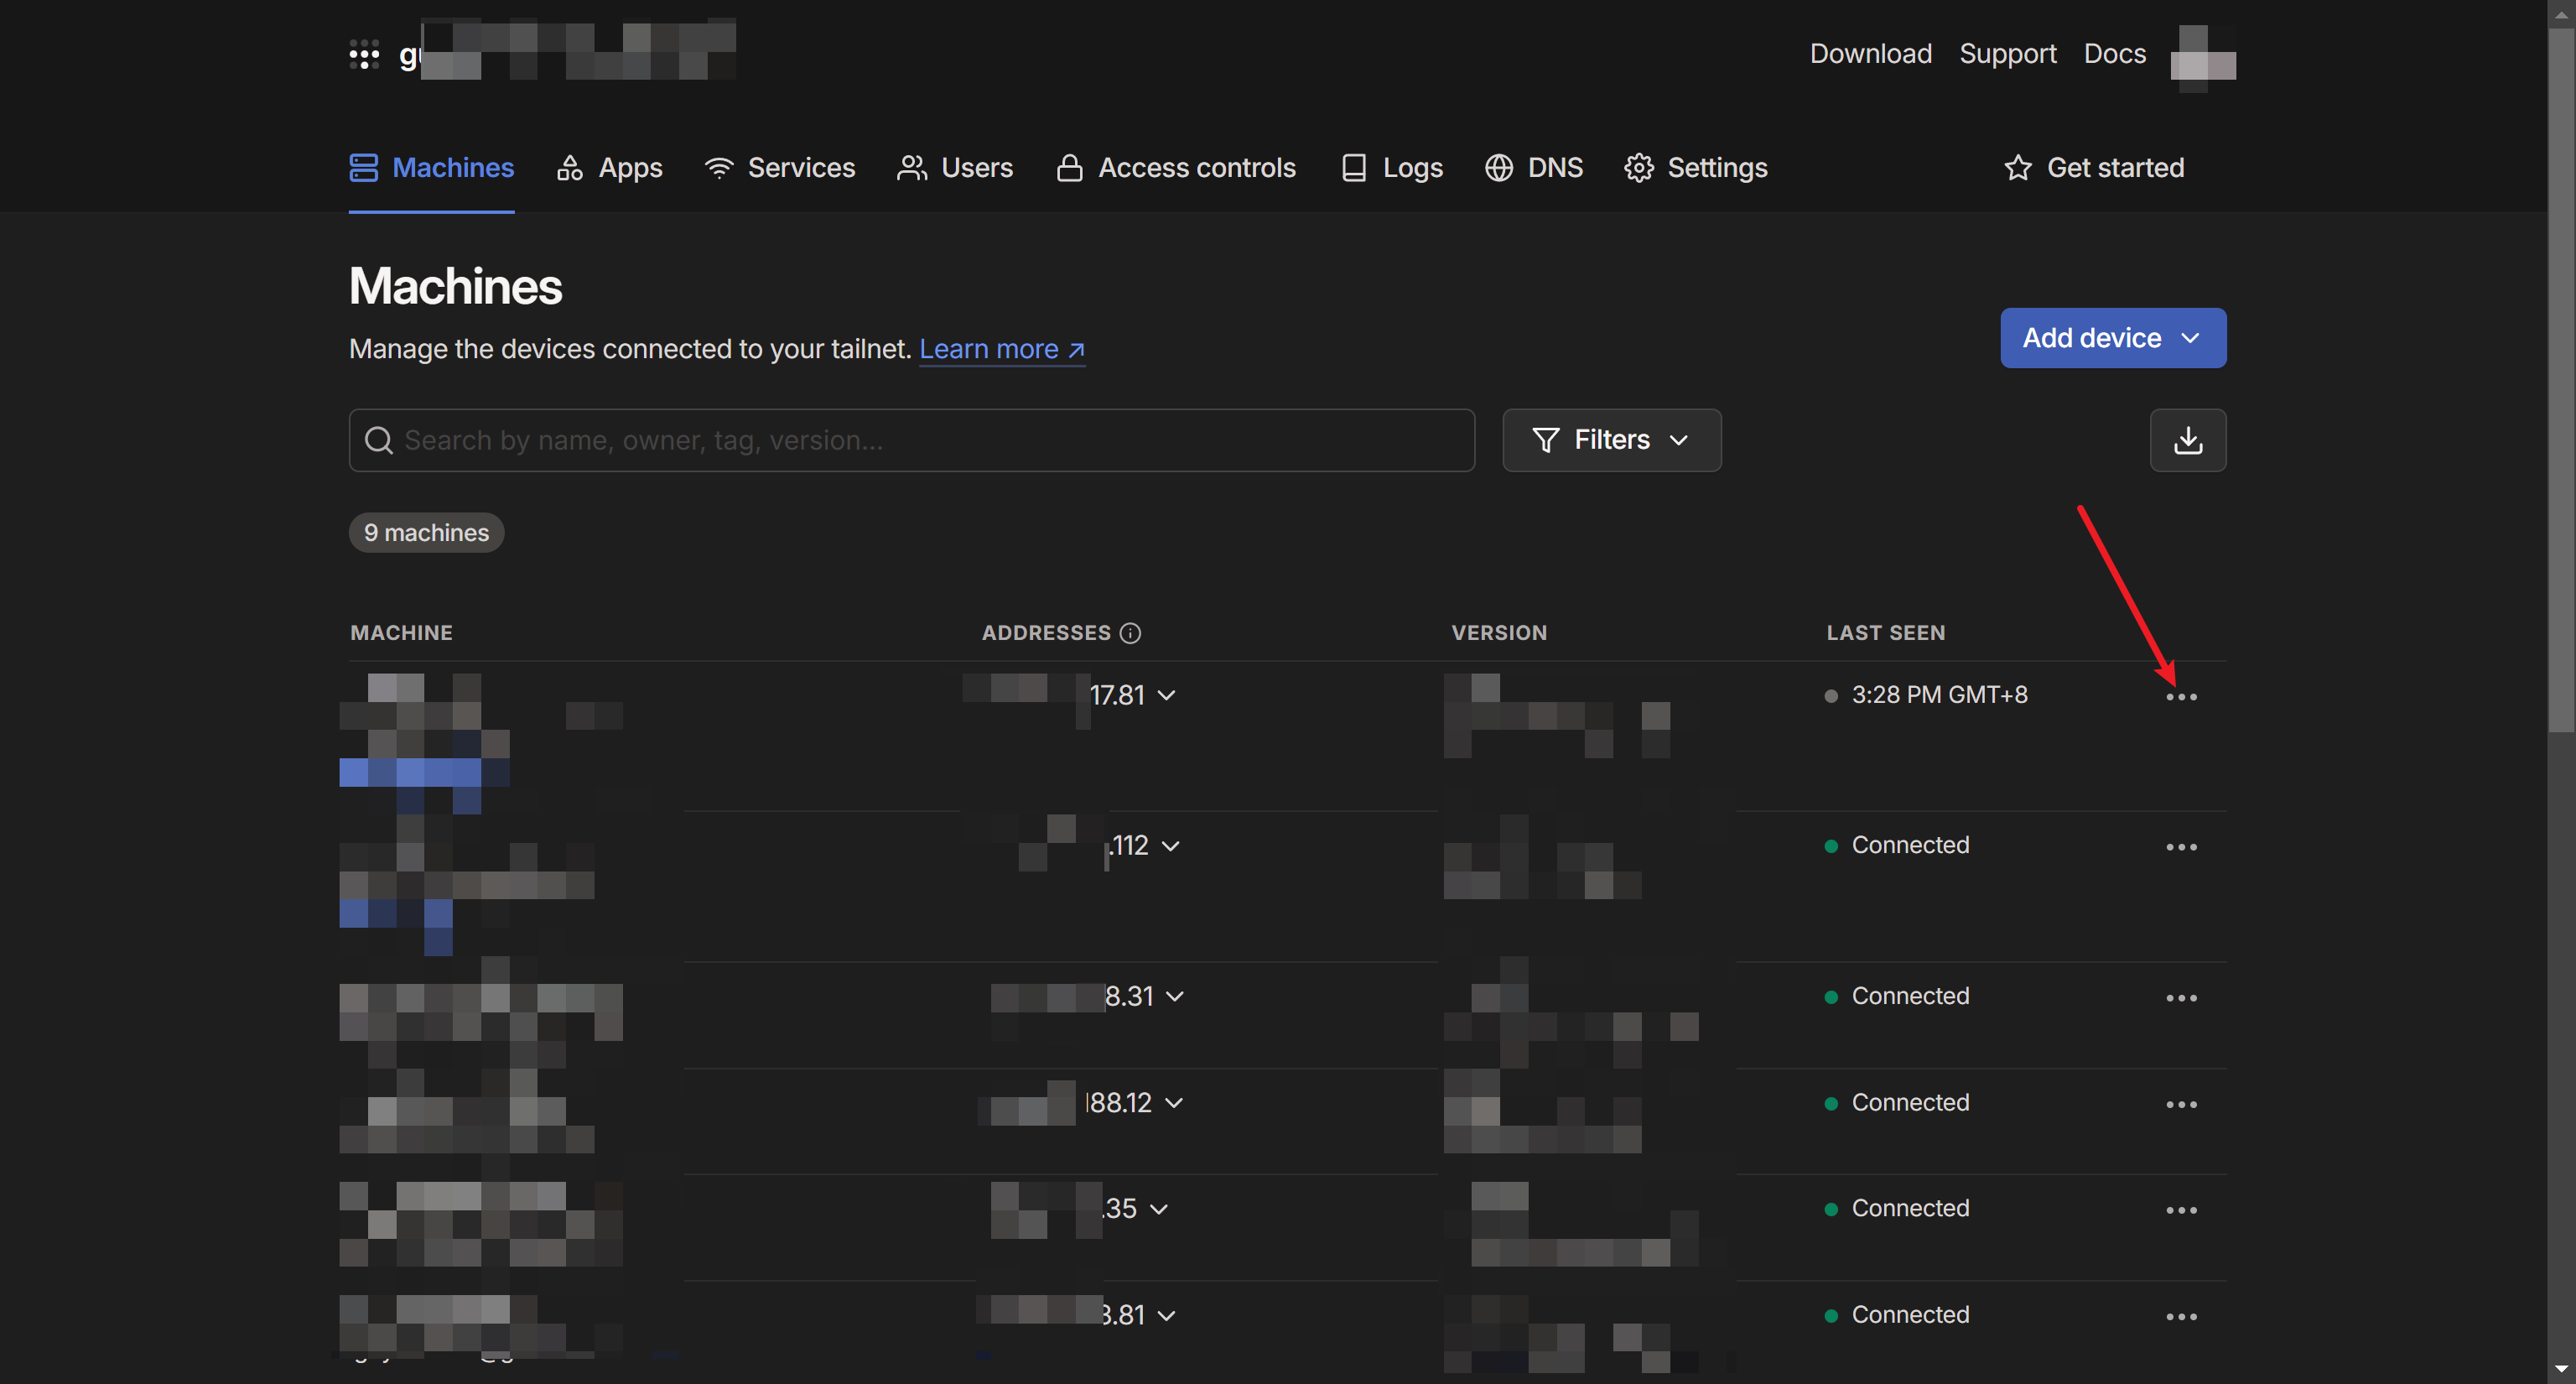2576x1384 pixels.
Task: Click the three-dot menu on first machine
Action: pos(2181,695)
